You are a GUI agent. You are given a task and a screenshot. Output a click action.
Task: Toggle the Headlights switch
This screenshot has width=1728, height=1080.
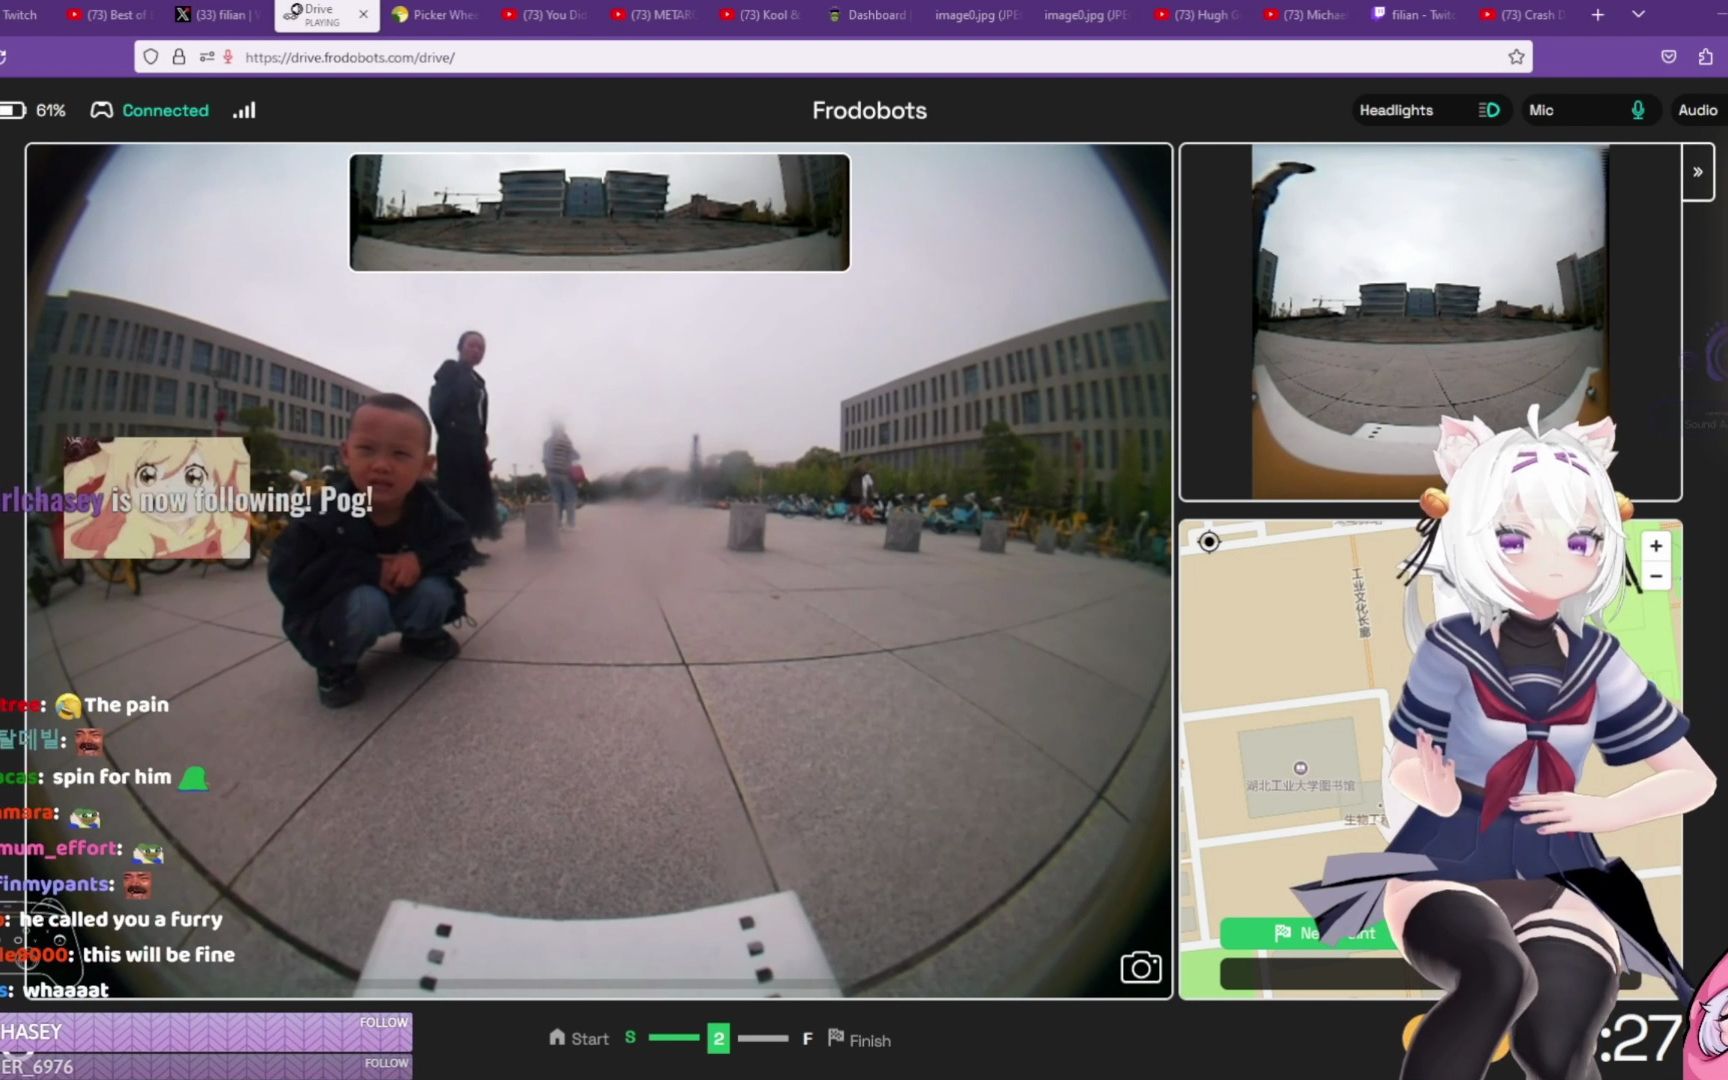[1489, 110]
